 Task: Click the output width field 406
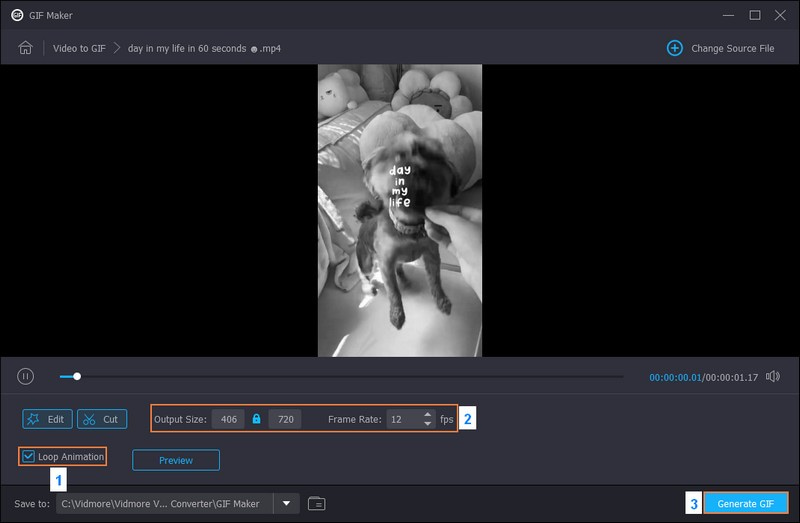click(228, 419)
